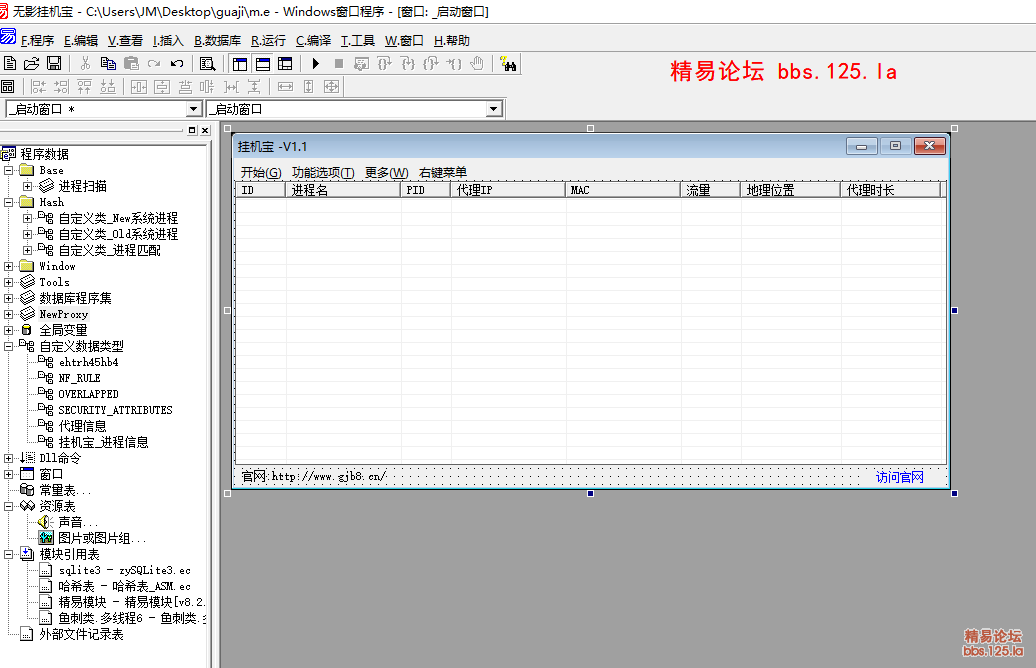
Task: Click the Open file folder icon
Action: 31,63
